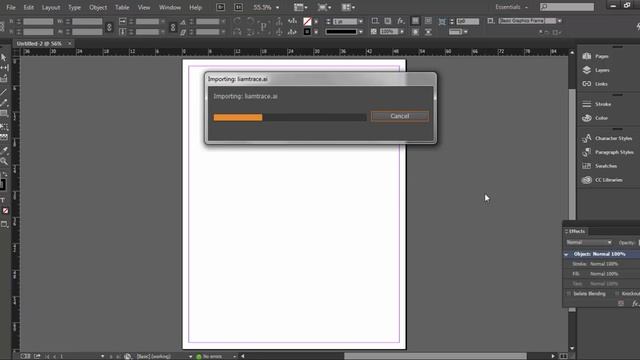Open the Layout menu
The height and width of the screenshot is (360, 640).
51,7
